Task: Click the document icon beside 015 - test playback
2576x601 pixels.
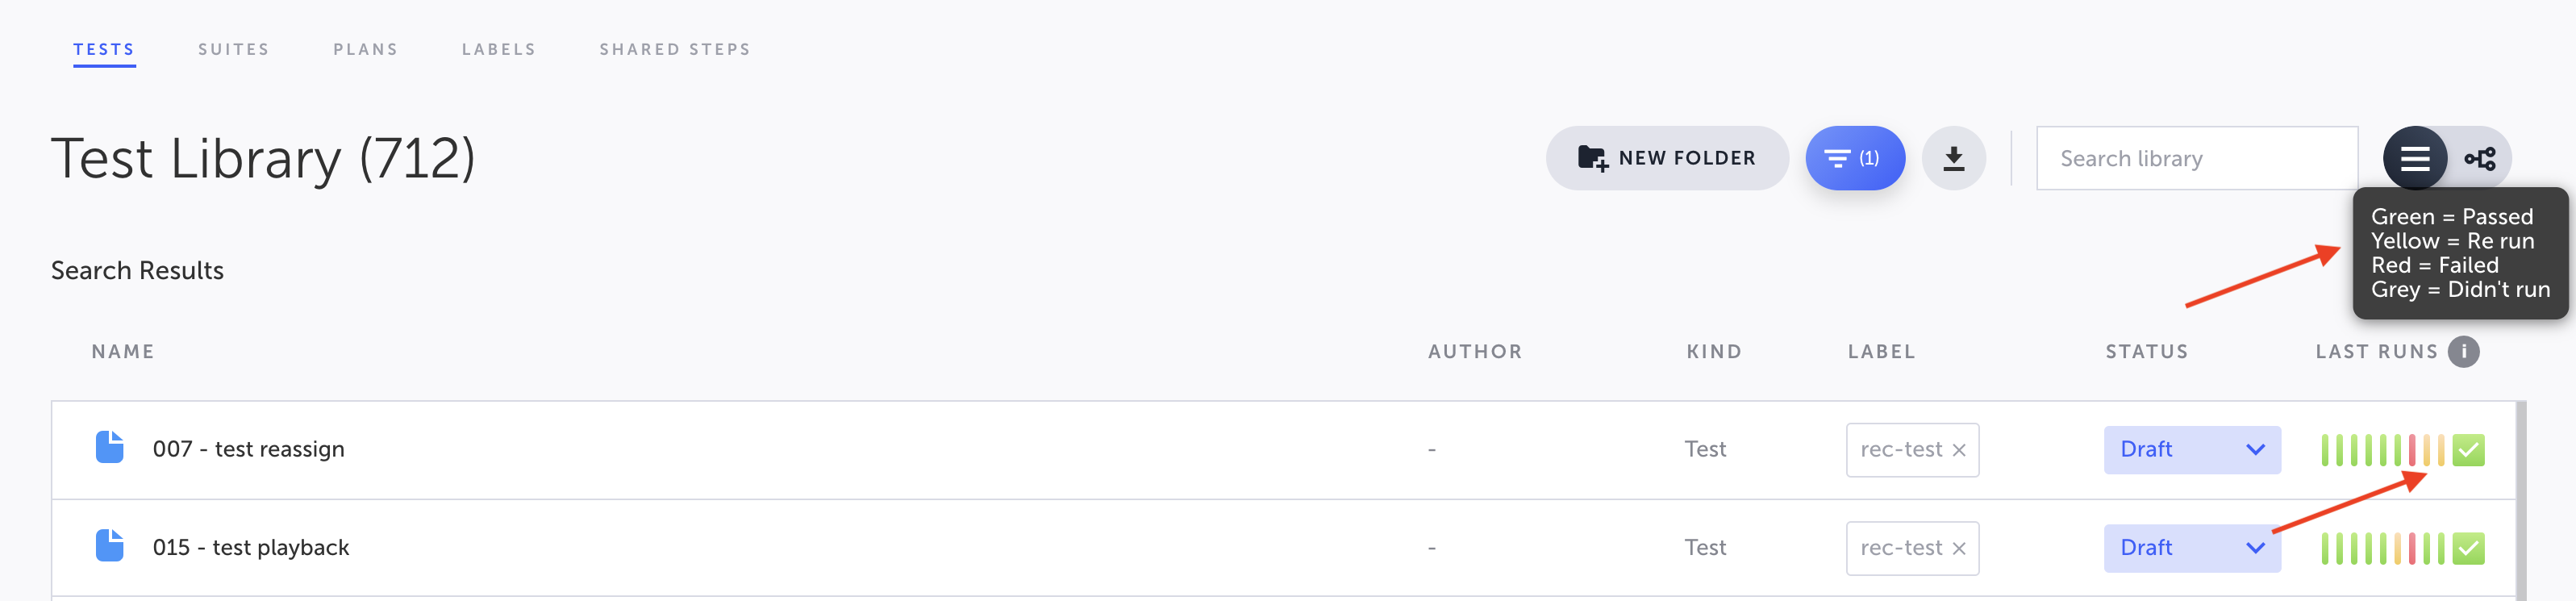Action: pos(110,545)
